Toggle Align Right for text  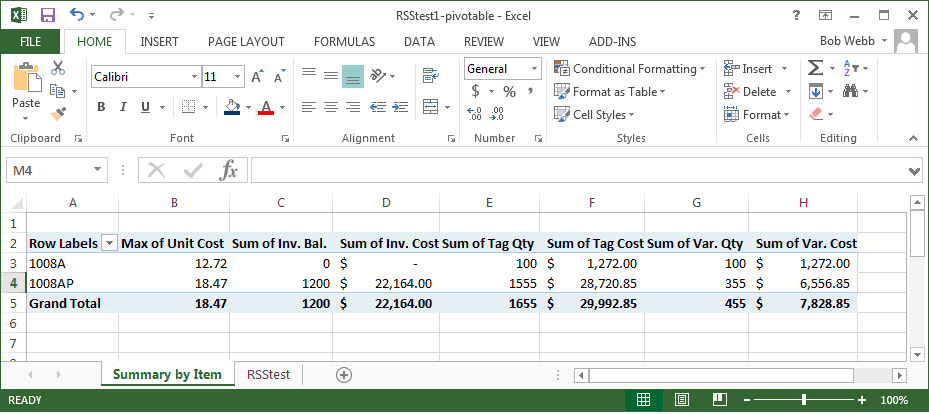[353, 107]
